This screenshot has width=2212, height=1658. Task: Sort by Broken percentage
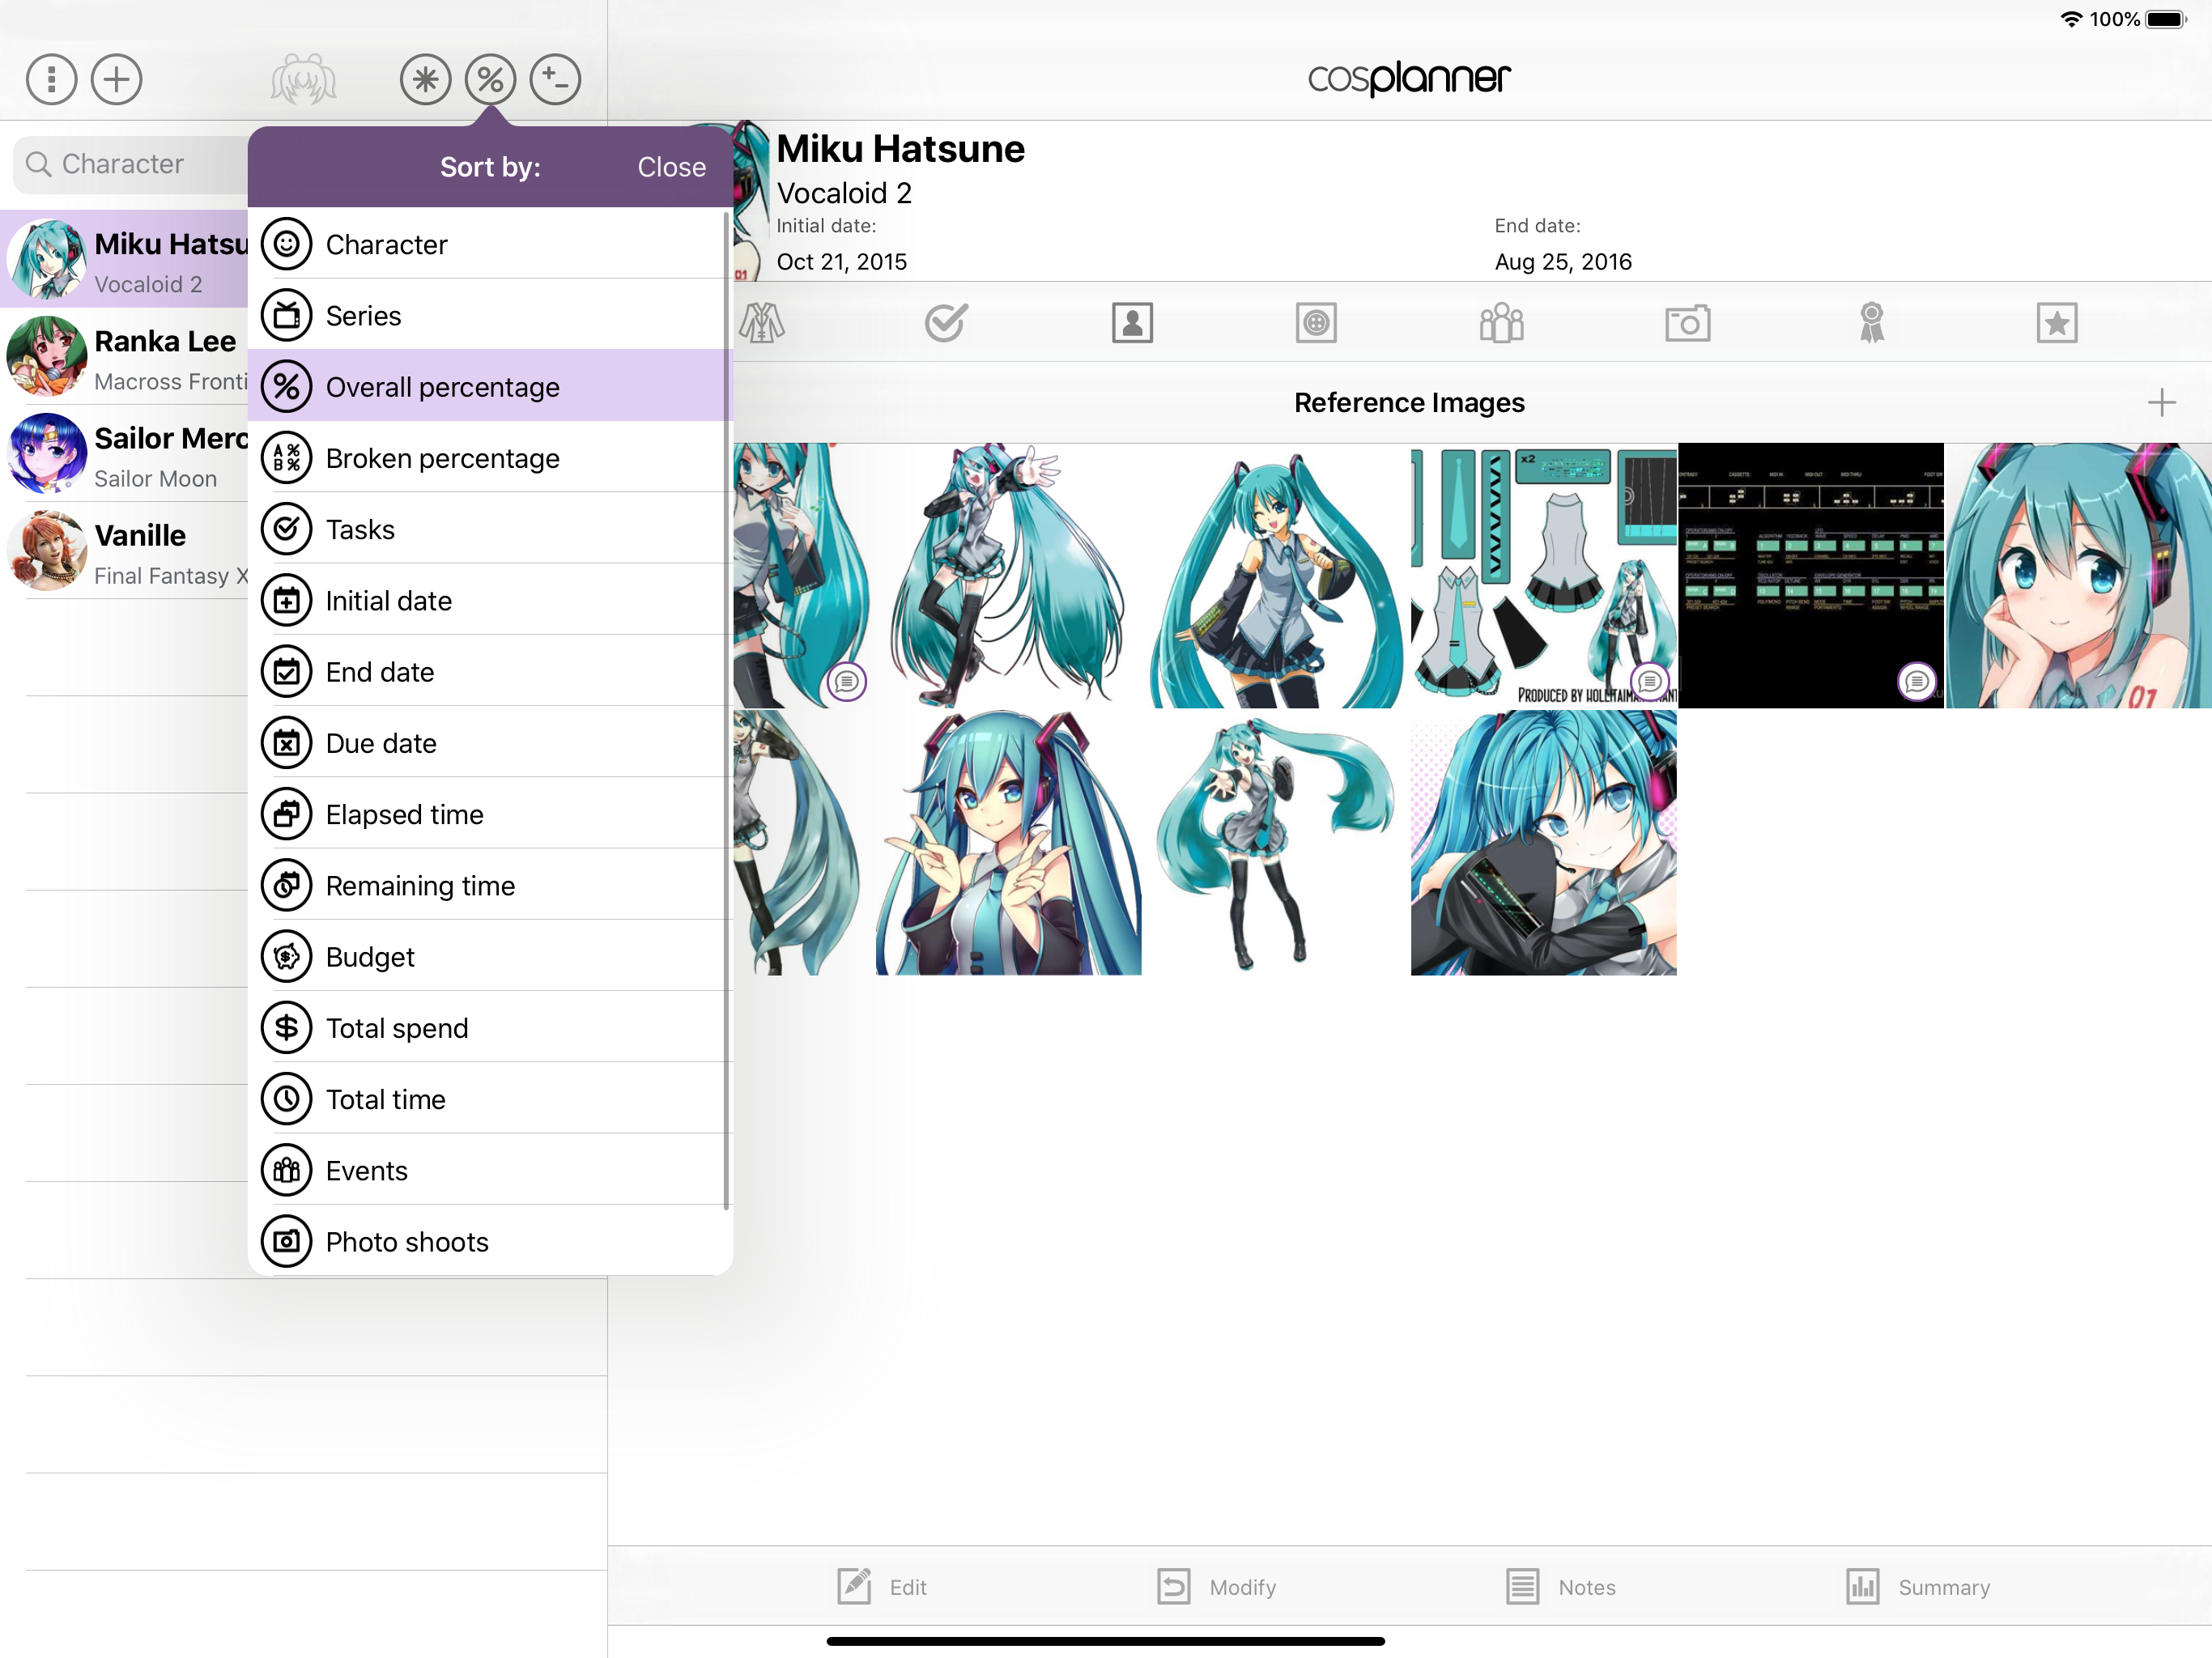tap(490, 457)
